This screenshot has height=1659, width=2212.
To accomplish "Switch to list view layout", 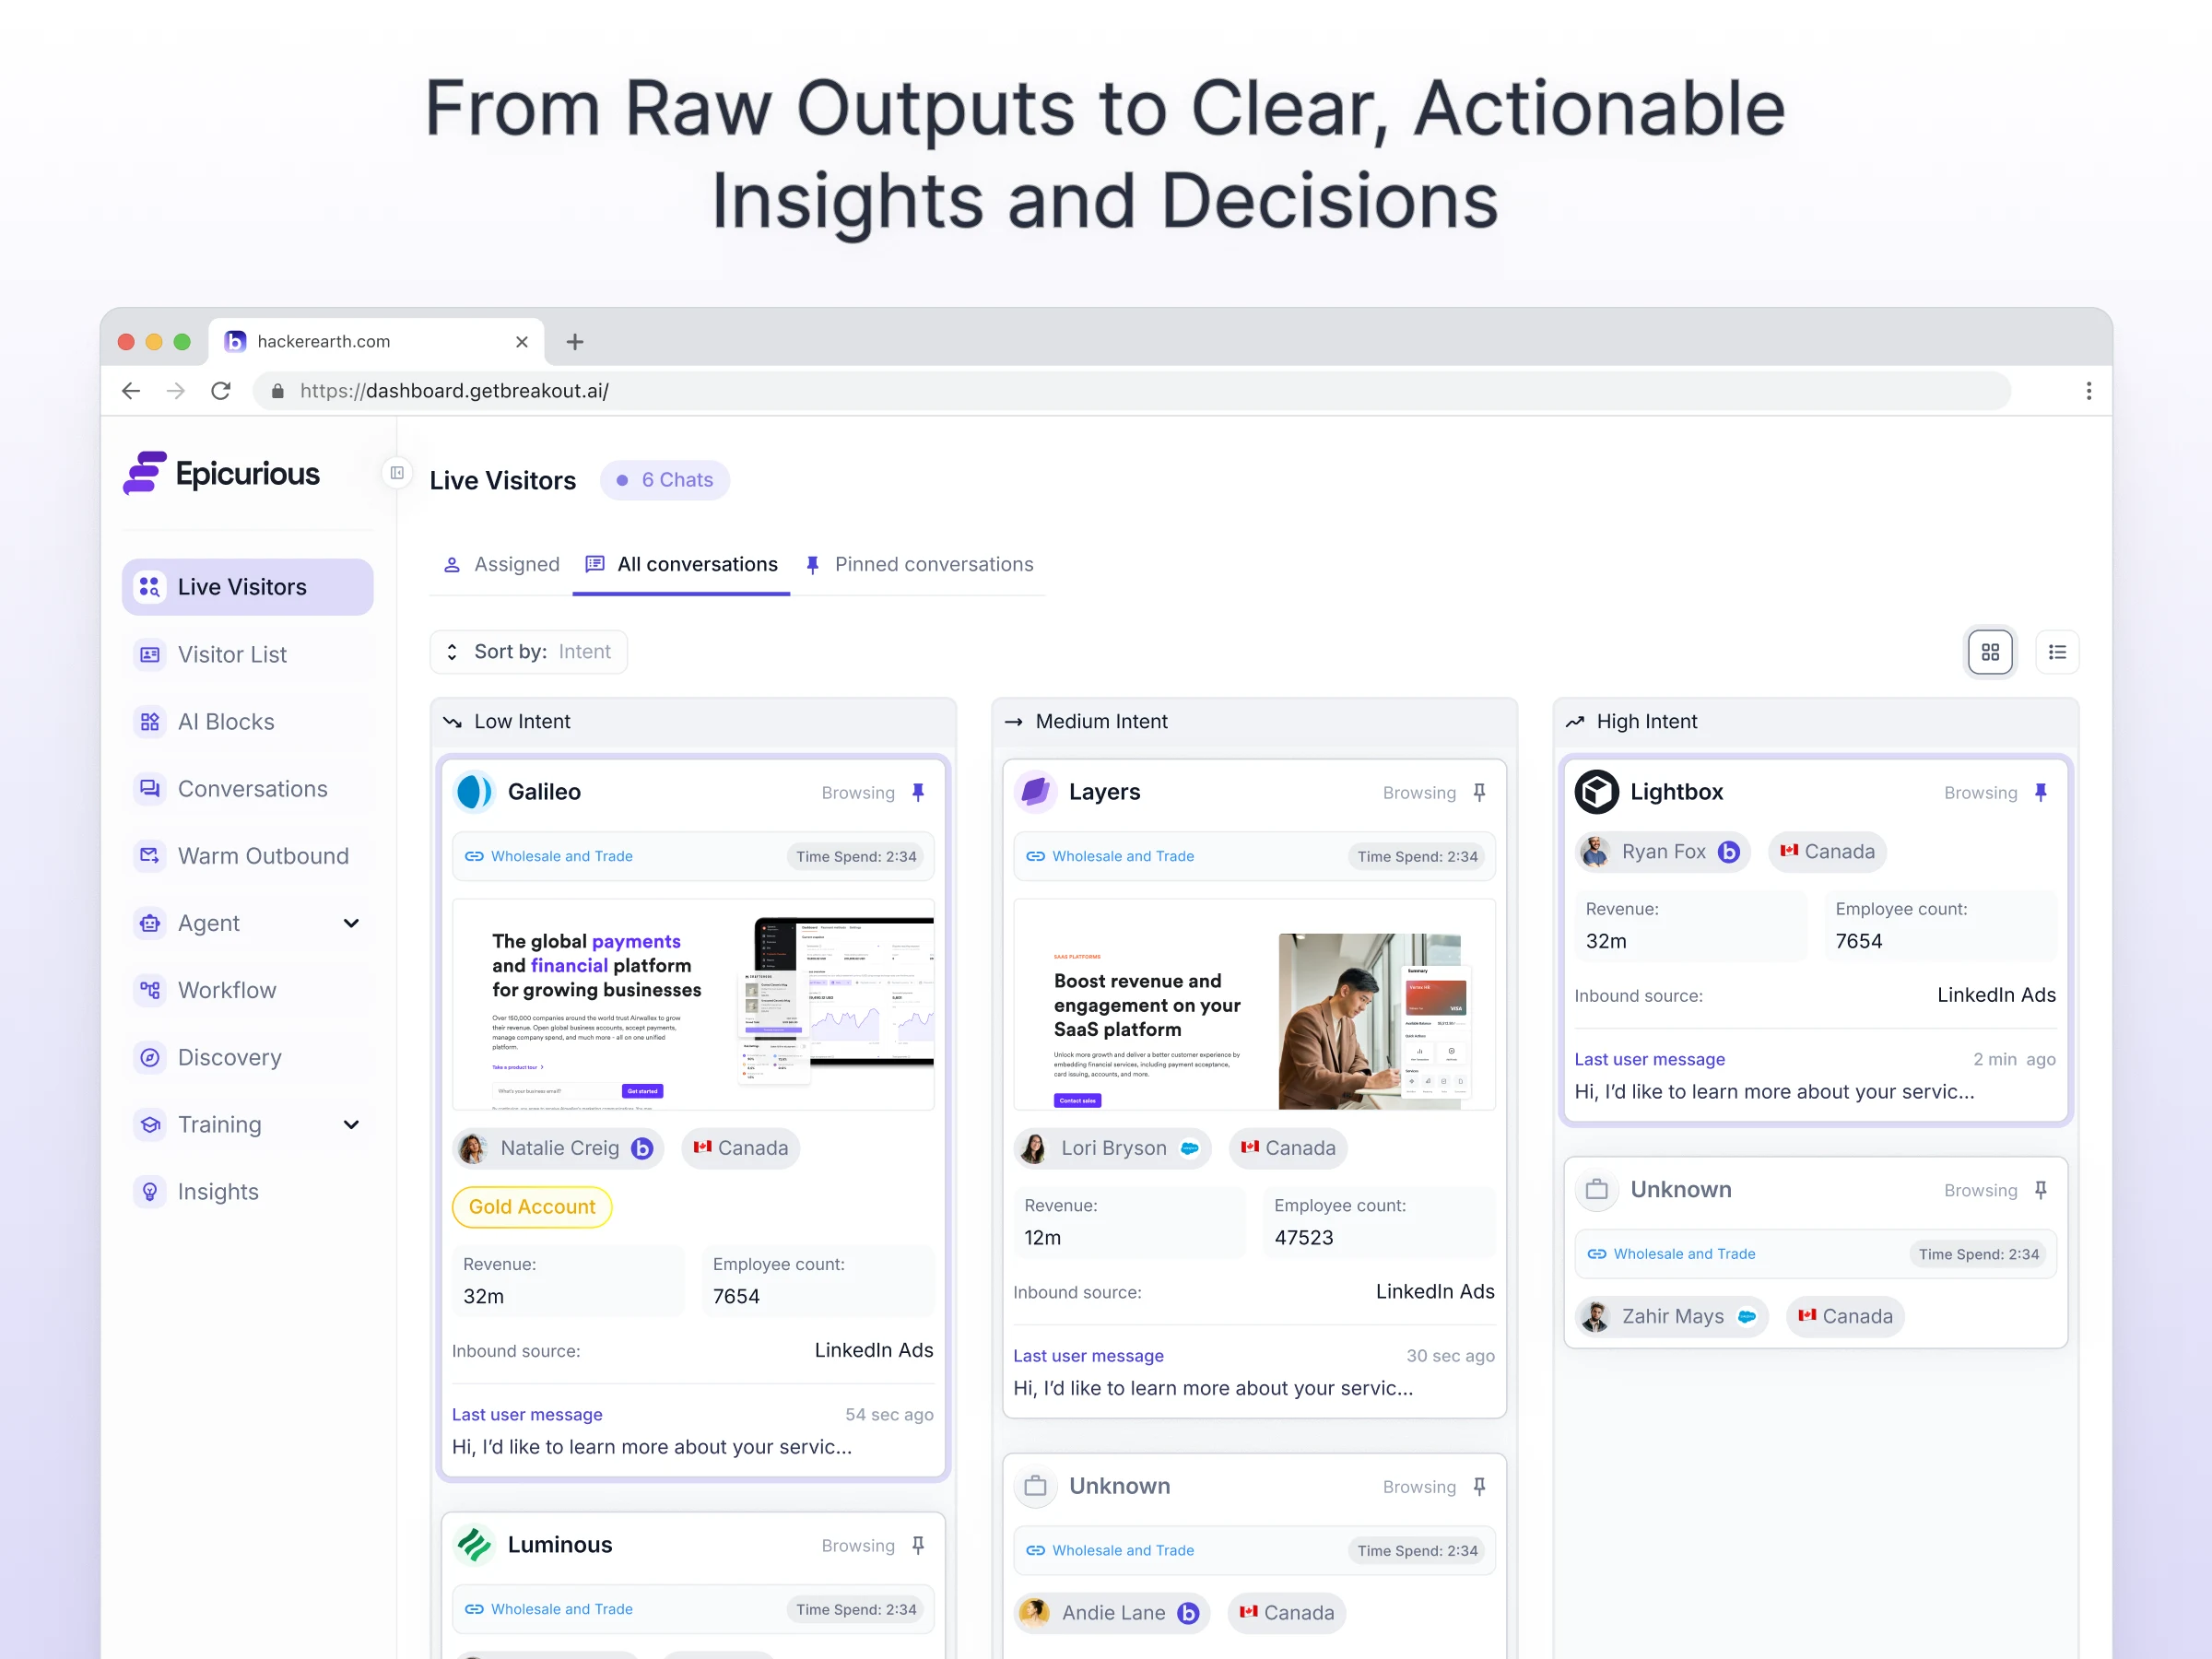I will (x=2056, y=652).
